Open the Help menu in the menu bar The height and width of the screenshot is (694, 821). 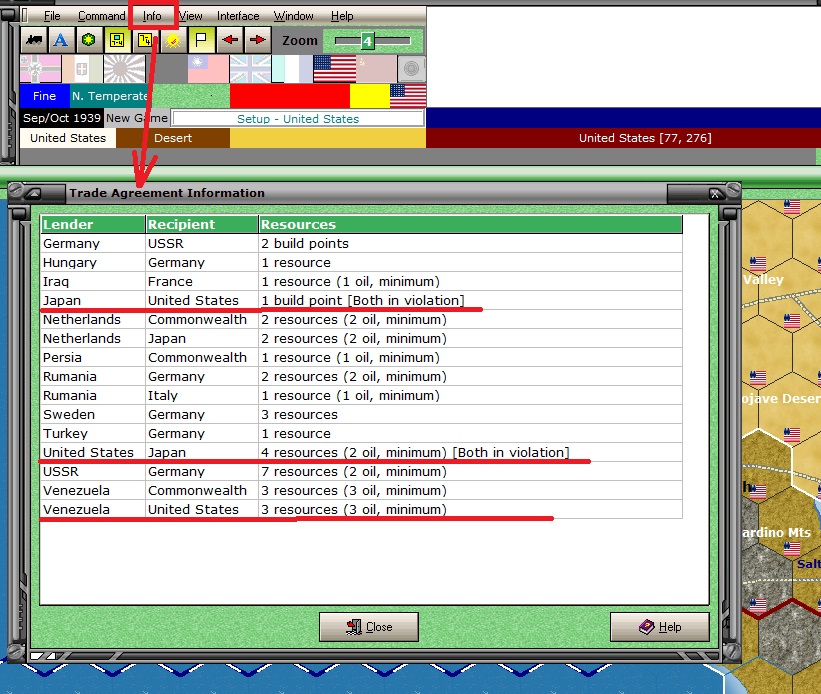[x=342, y=16]
